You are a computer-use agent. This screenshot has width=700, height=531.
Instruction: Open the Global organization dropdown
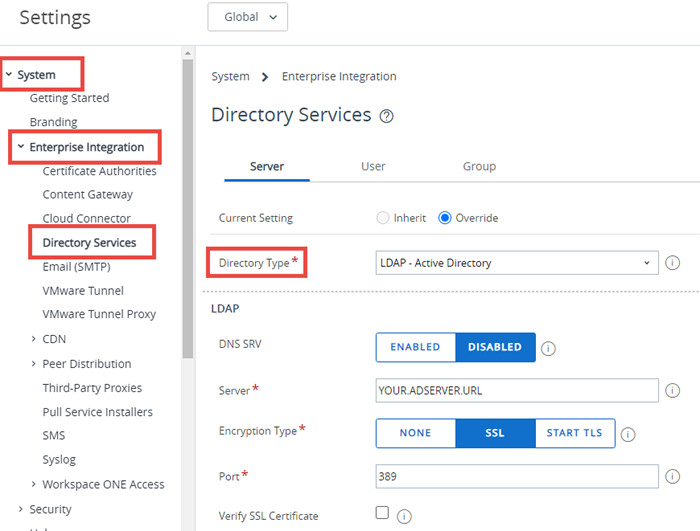[248, 17]
